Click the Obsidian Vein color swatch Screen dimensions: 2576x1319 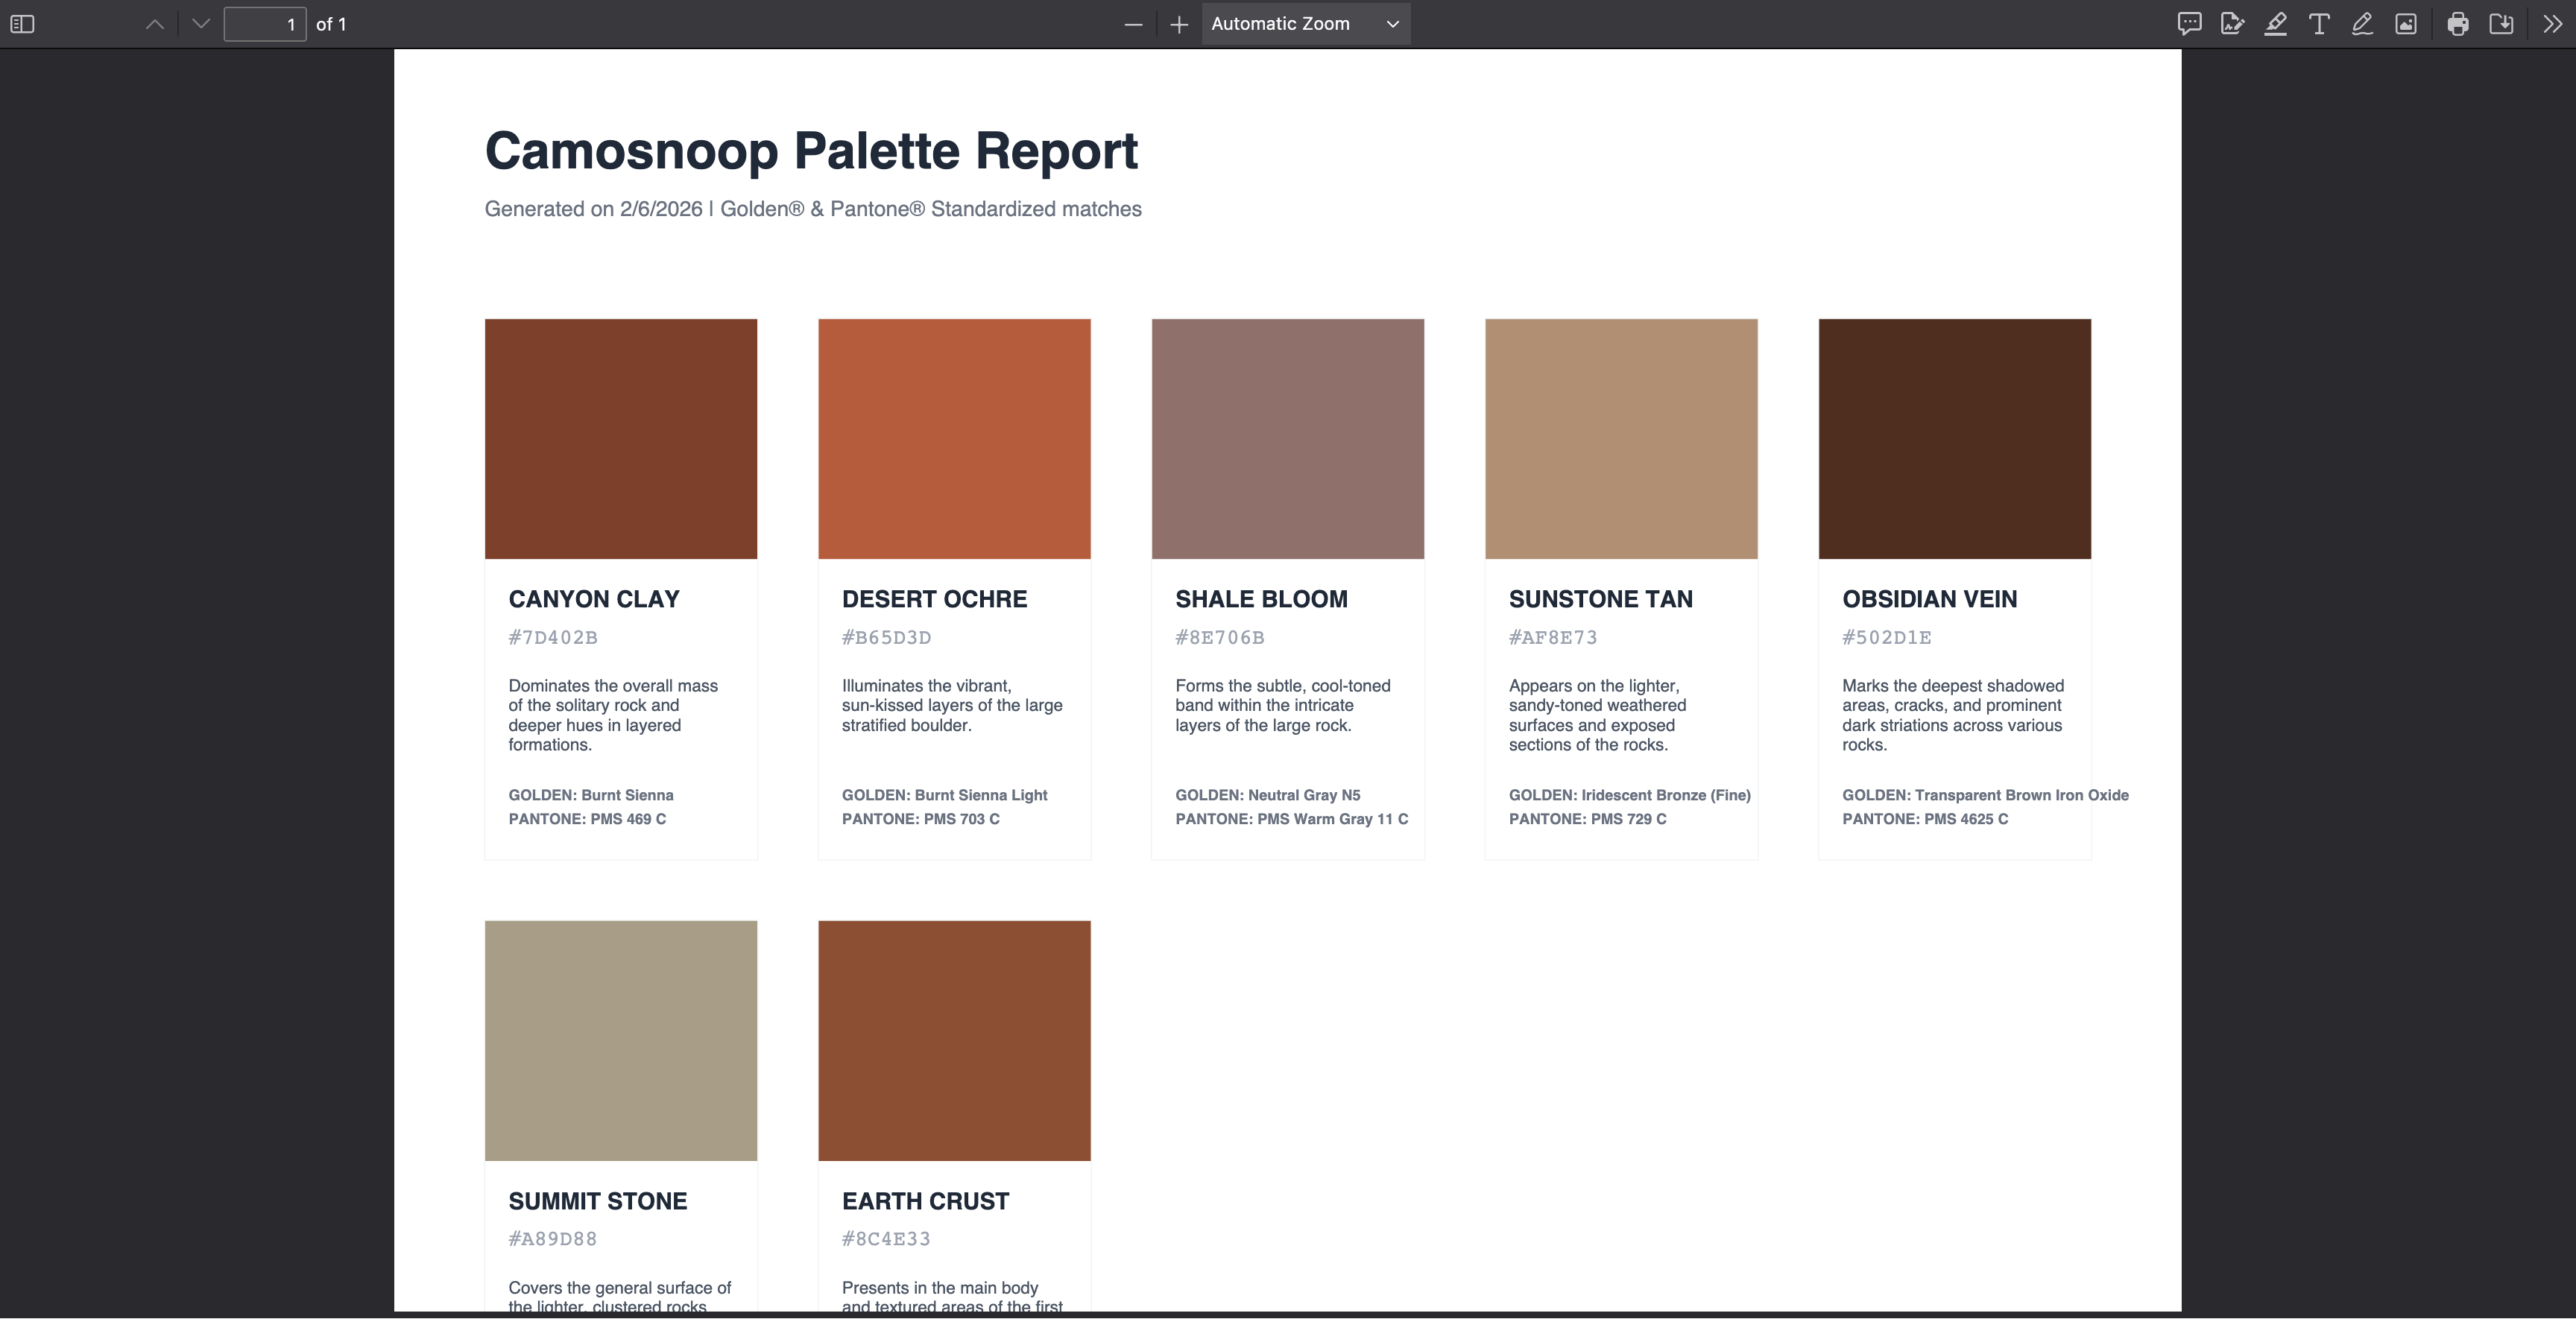(1954, 439)
